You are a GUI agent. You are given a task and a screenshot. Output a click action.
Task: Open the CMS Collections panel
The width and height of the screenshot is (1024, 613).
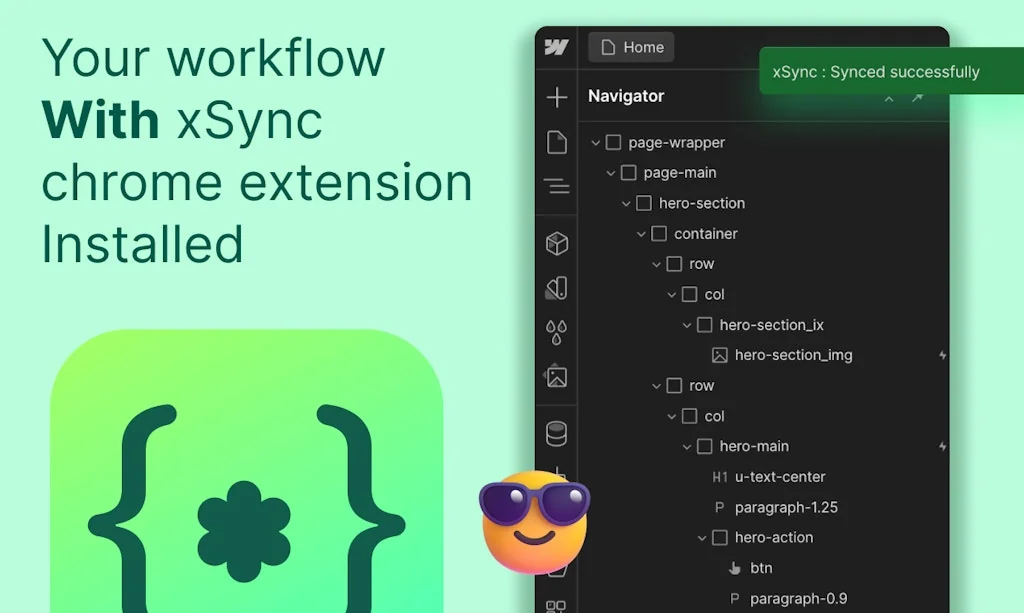[557, 432]
